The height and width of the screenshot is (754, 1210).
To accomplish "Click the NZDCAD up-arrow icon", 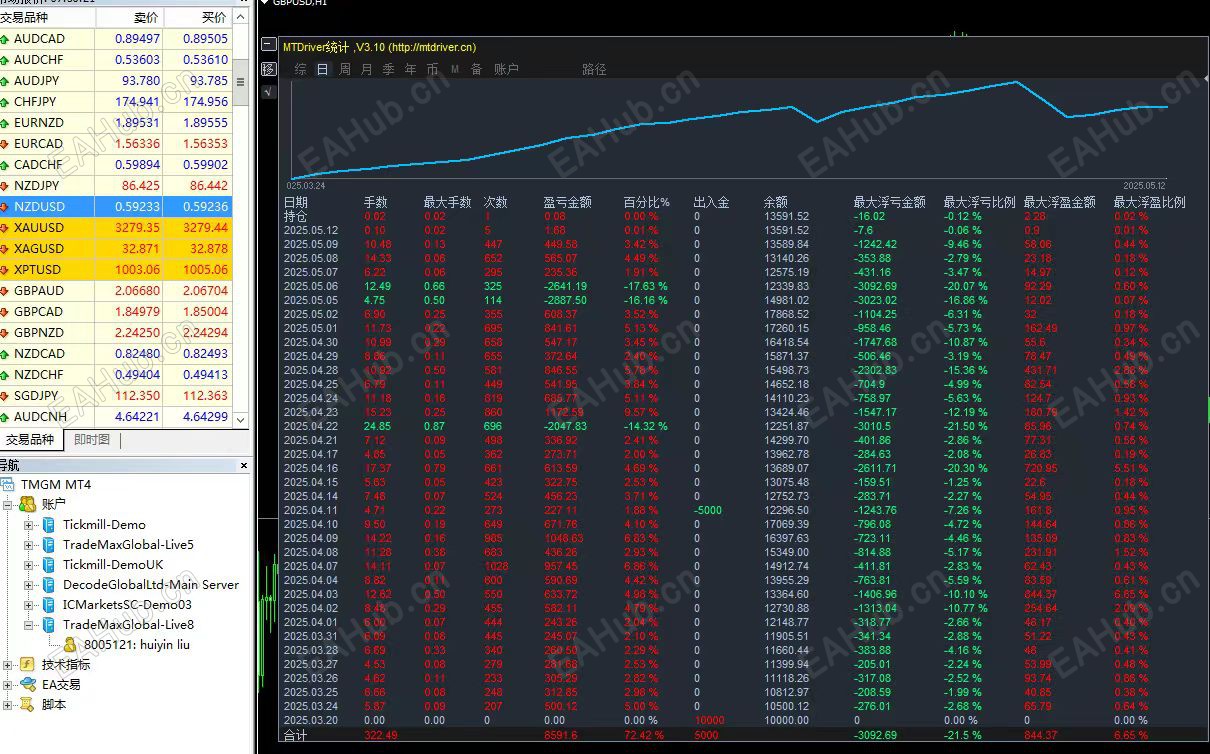I will [5, 354].
